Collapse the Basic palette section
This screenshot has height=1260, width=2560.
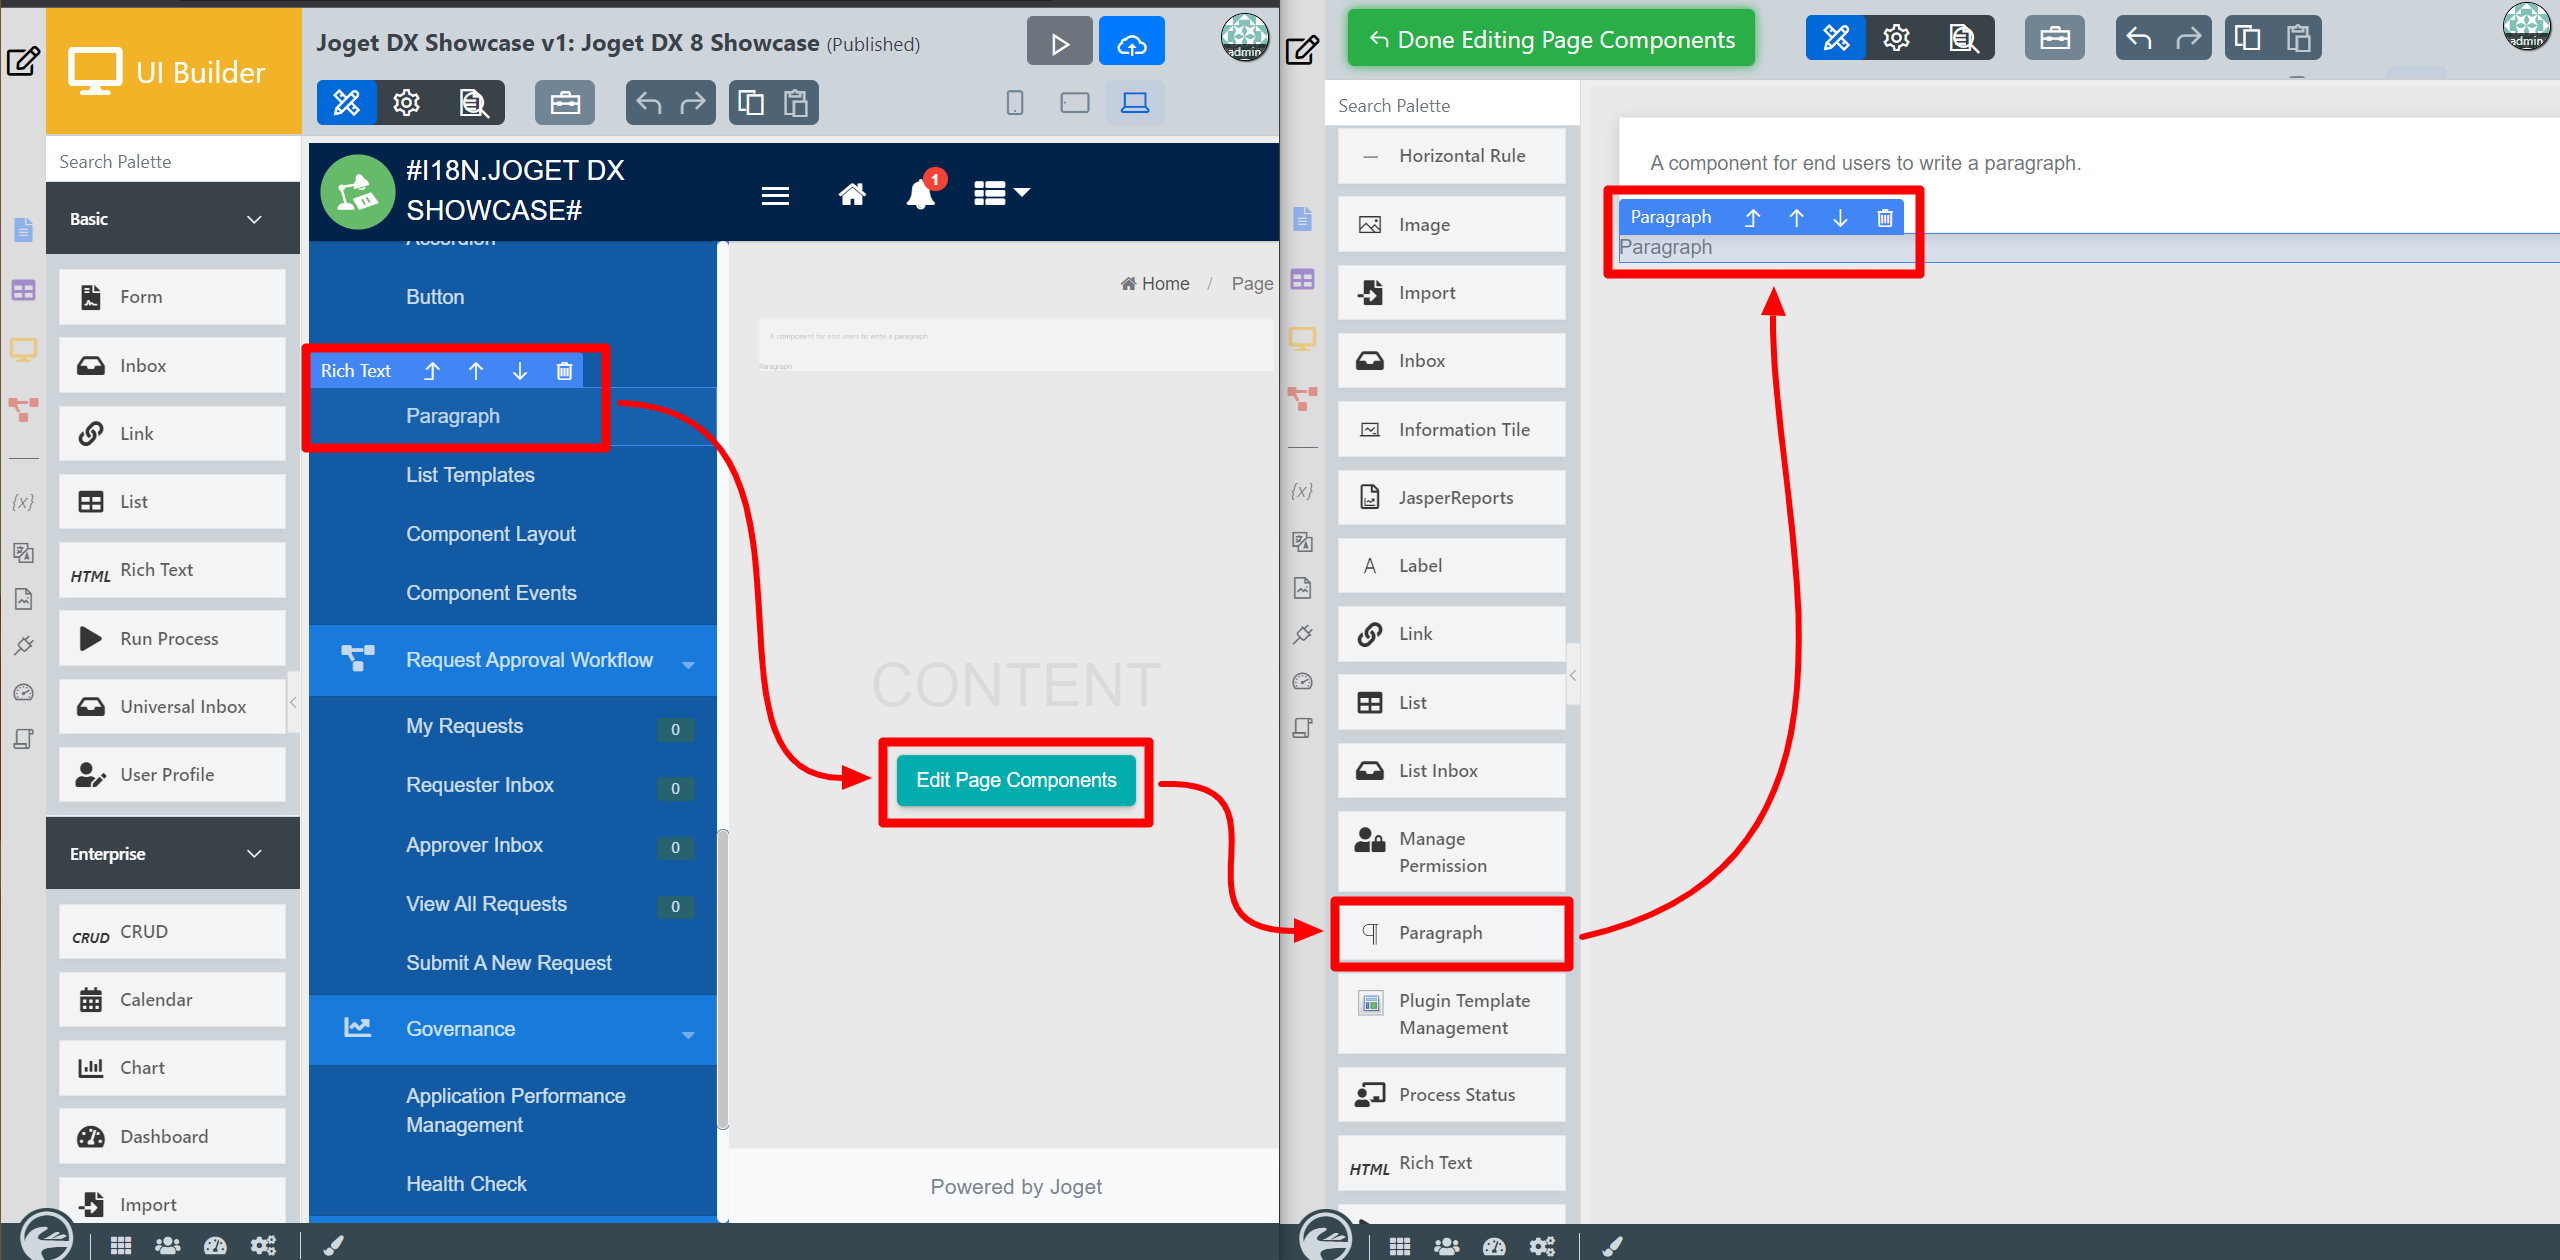click(x=254, y=219)
